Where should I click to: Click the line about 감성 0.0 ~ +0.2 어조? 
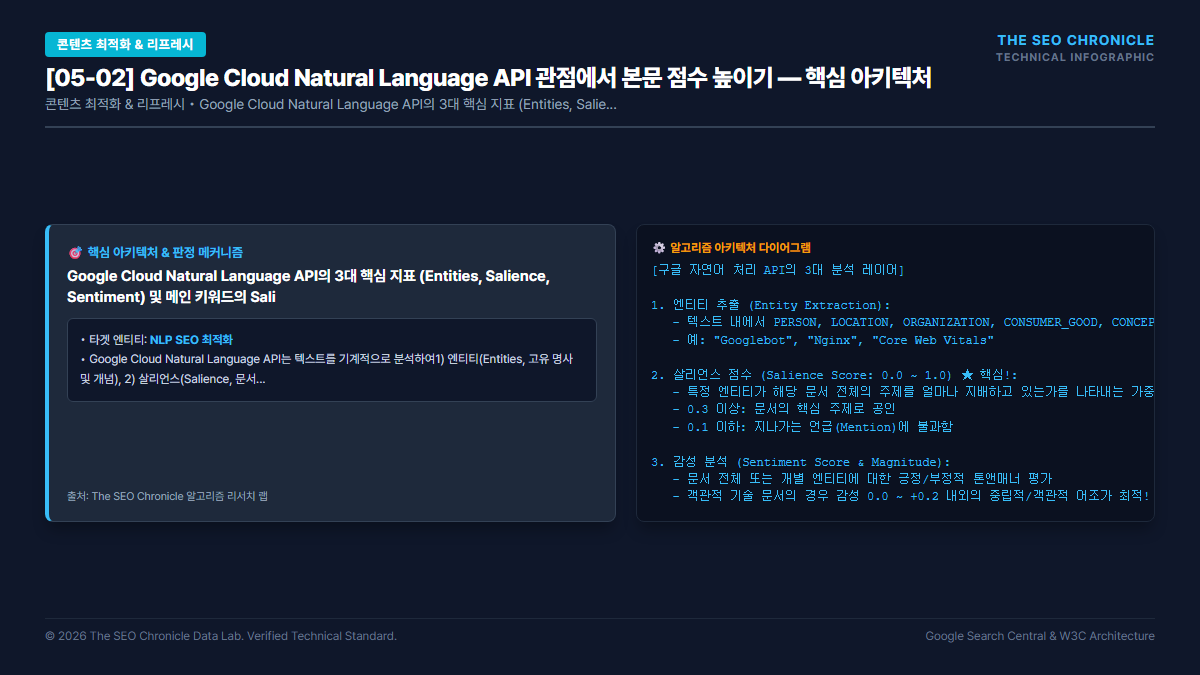[x=911, y=496]
